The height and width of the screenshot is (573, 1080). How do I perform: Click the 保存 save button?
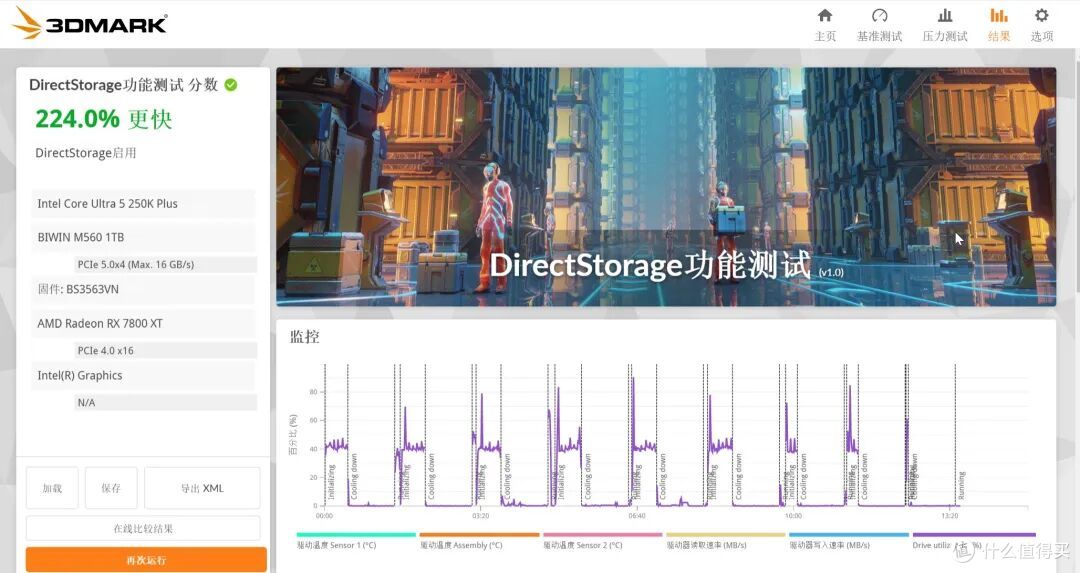(x=111, y=488)
